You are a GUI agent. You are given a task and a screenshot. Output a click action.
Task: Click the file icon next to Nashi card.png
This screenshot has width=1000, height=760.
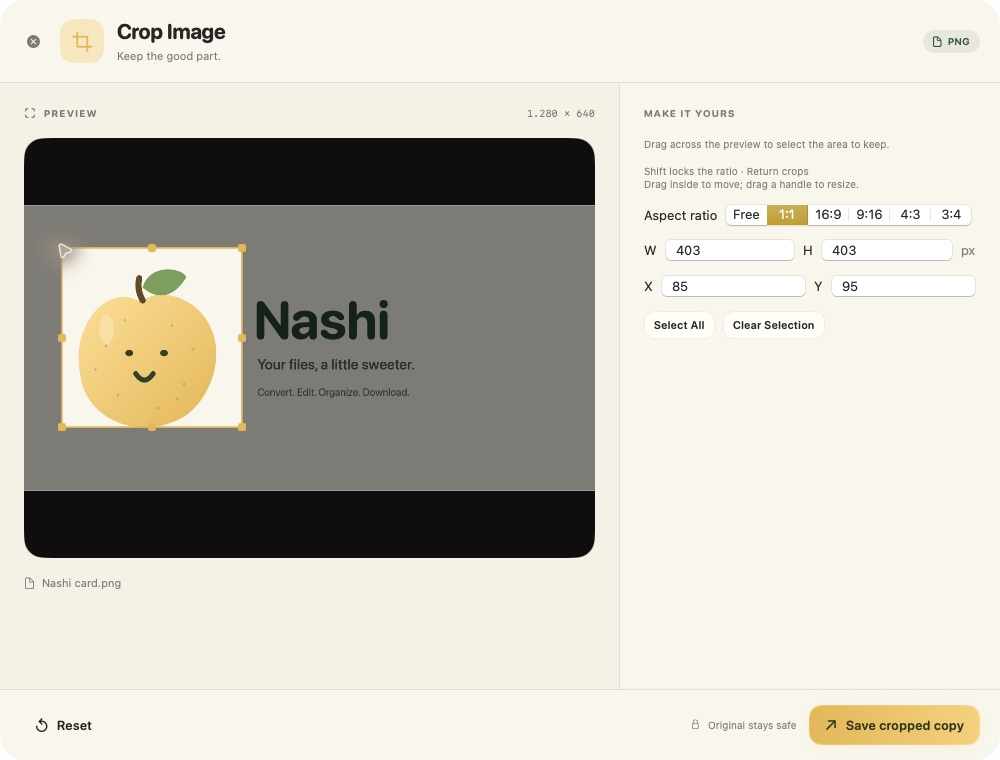[29, 583]
